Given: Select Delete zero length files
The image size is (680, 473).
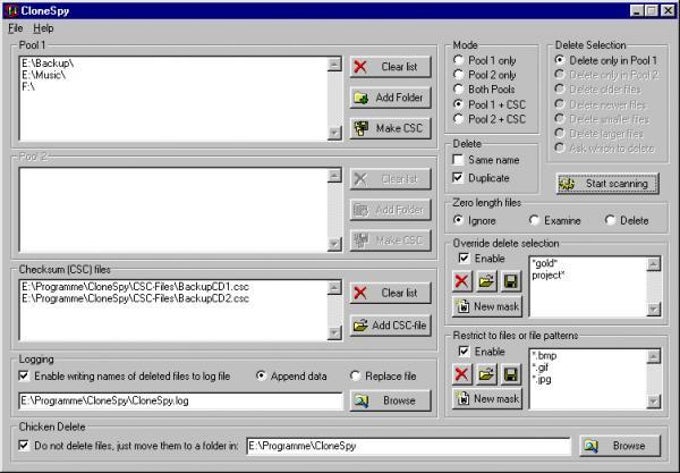Looking at the screenshot, I should coord(627,221).
